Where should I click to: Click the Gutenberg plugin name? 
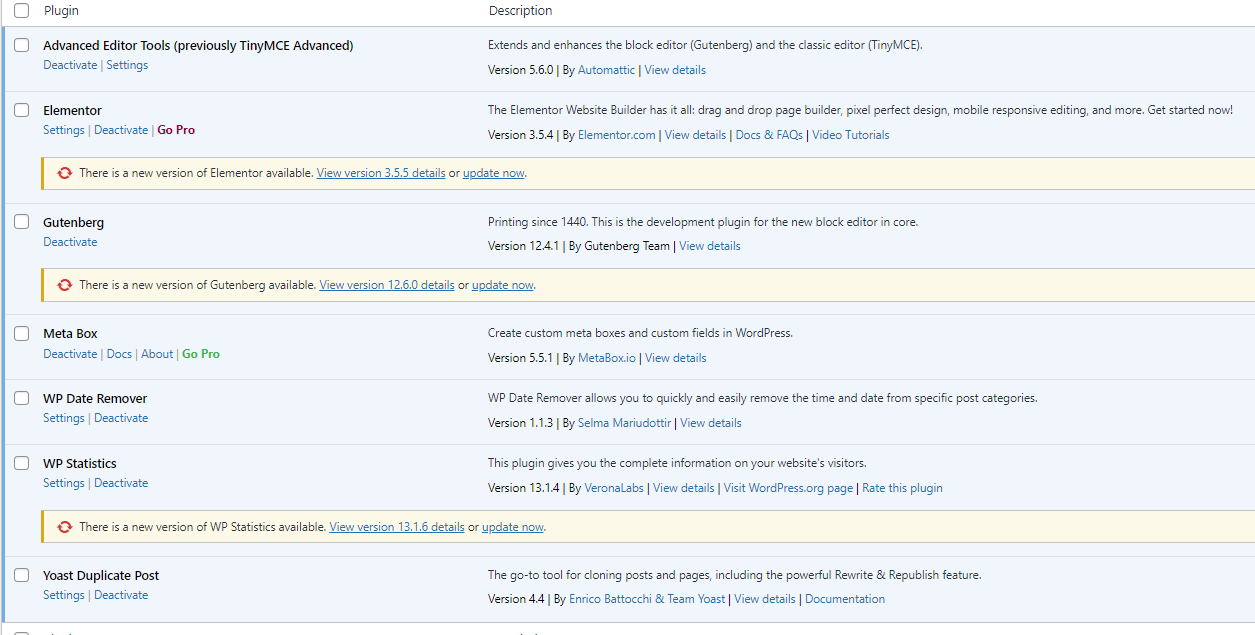point(73,222)
